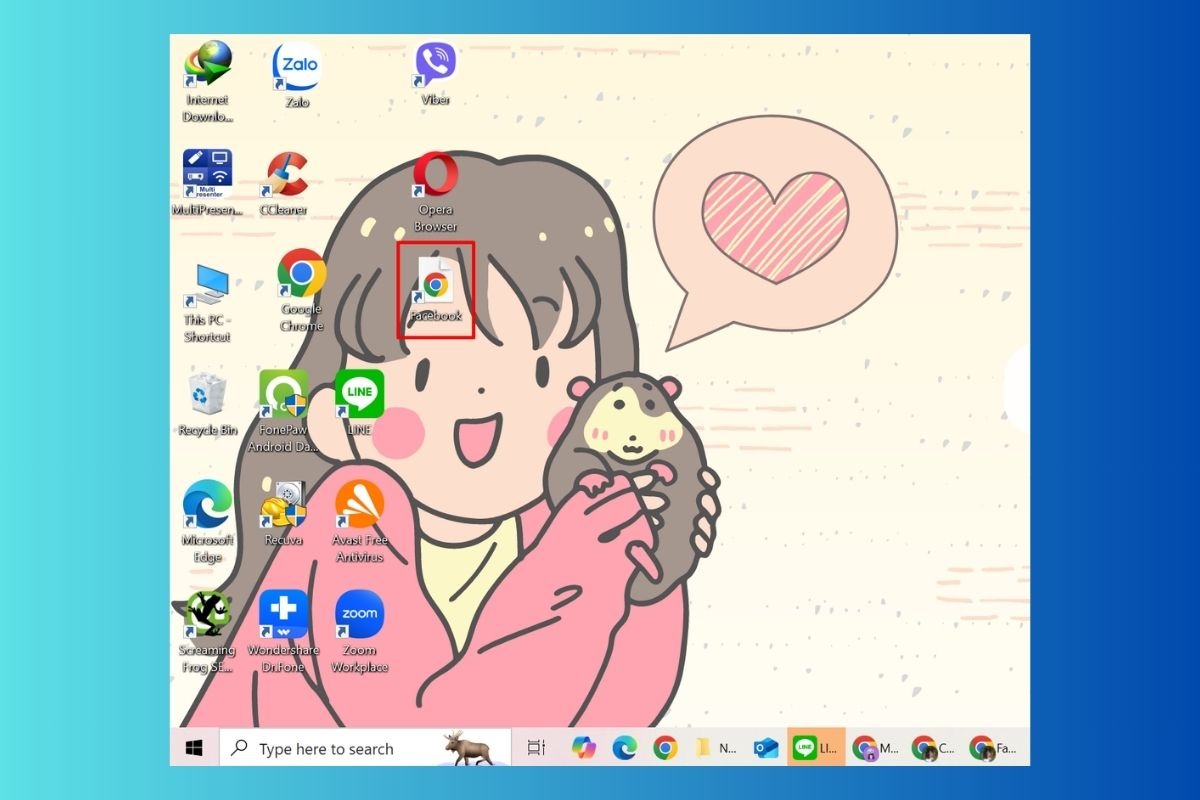This screenshot has width=1200, height=800.
Task: Select the Zalo desktop shortcut
Action: 297,75
